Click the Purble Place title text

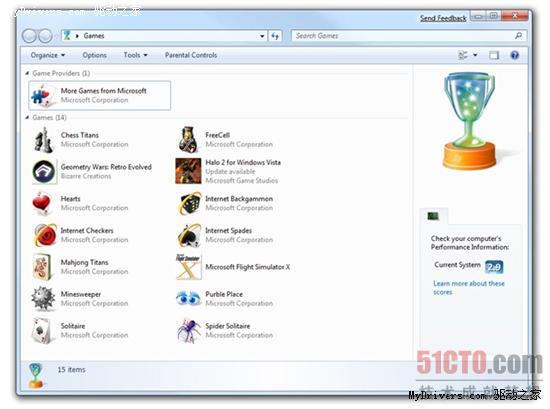pyautogui.click(x=224, y=294)
